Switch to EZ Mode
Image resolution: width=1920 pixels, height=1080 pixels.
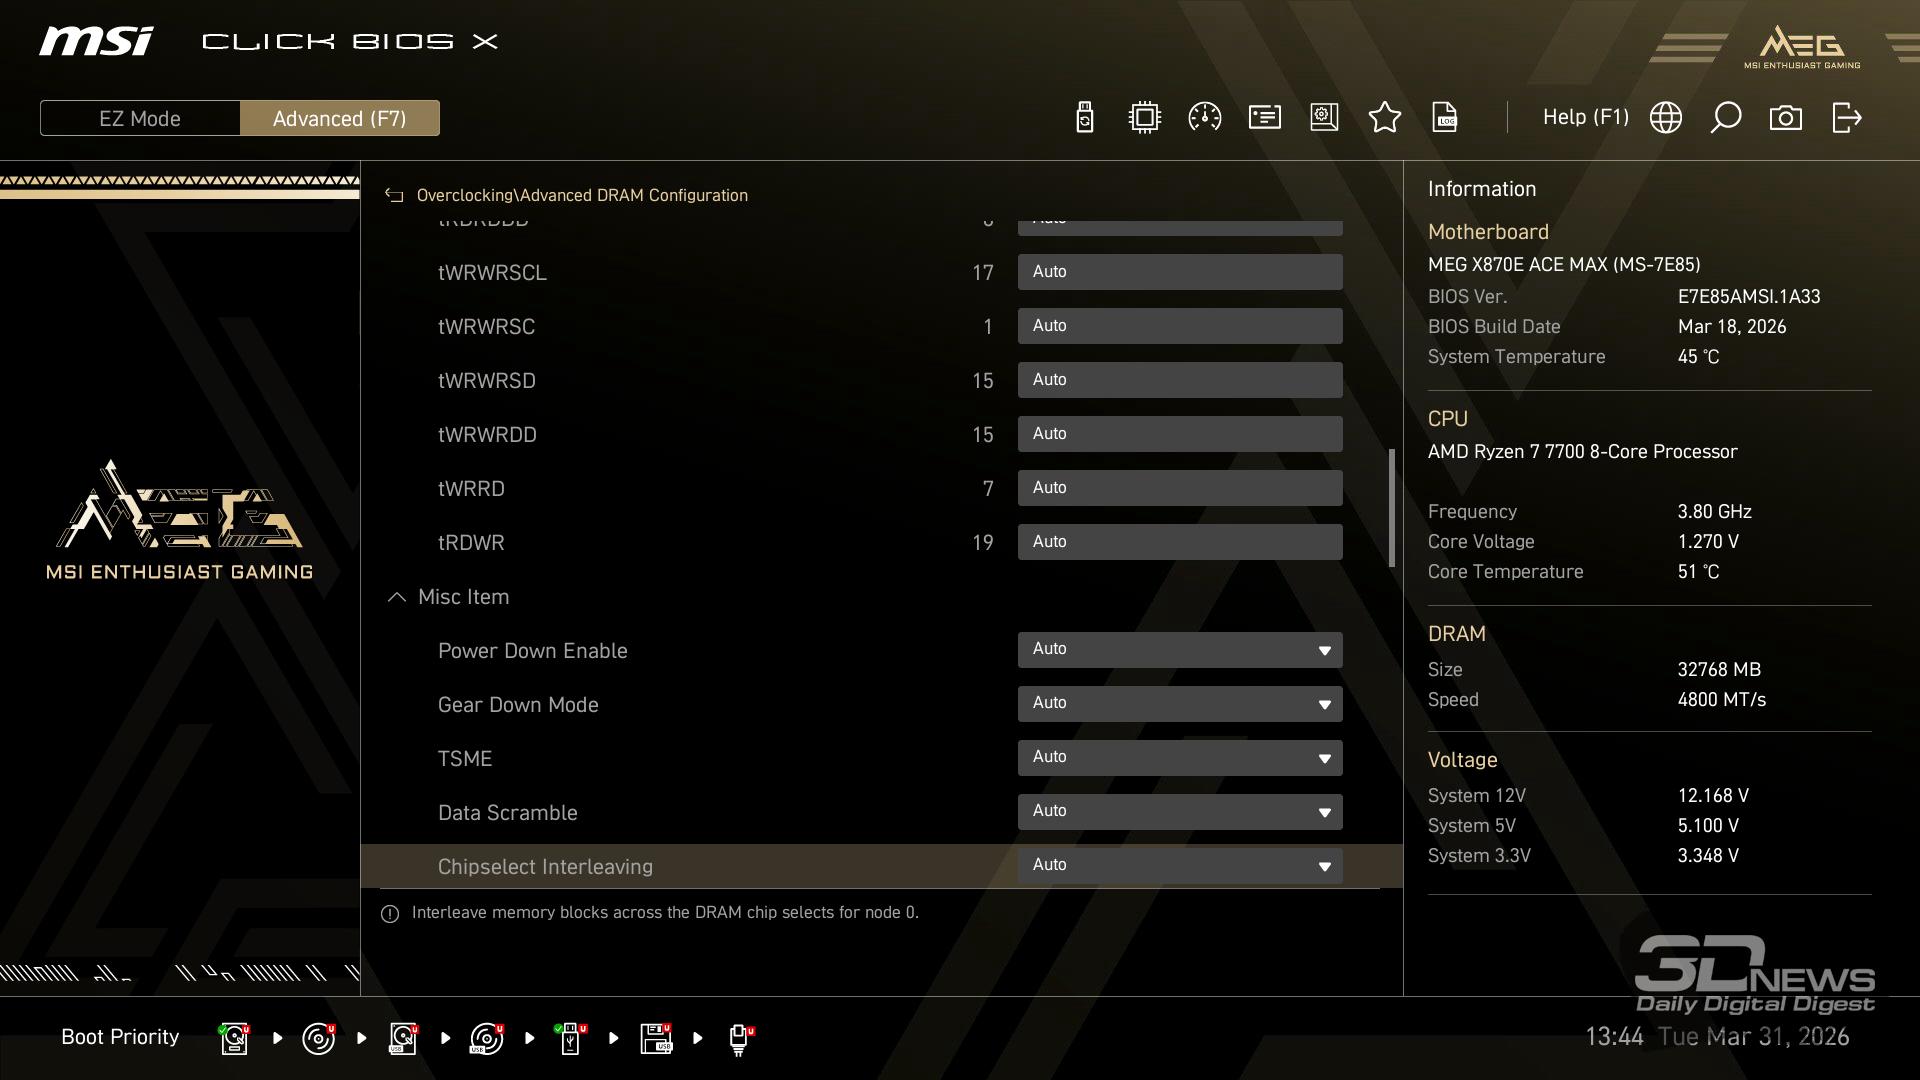coord(140,118)
